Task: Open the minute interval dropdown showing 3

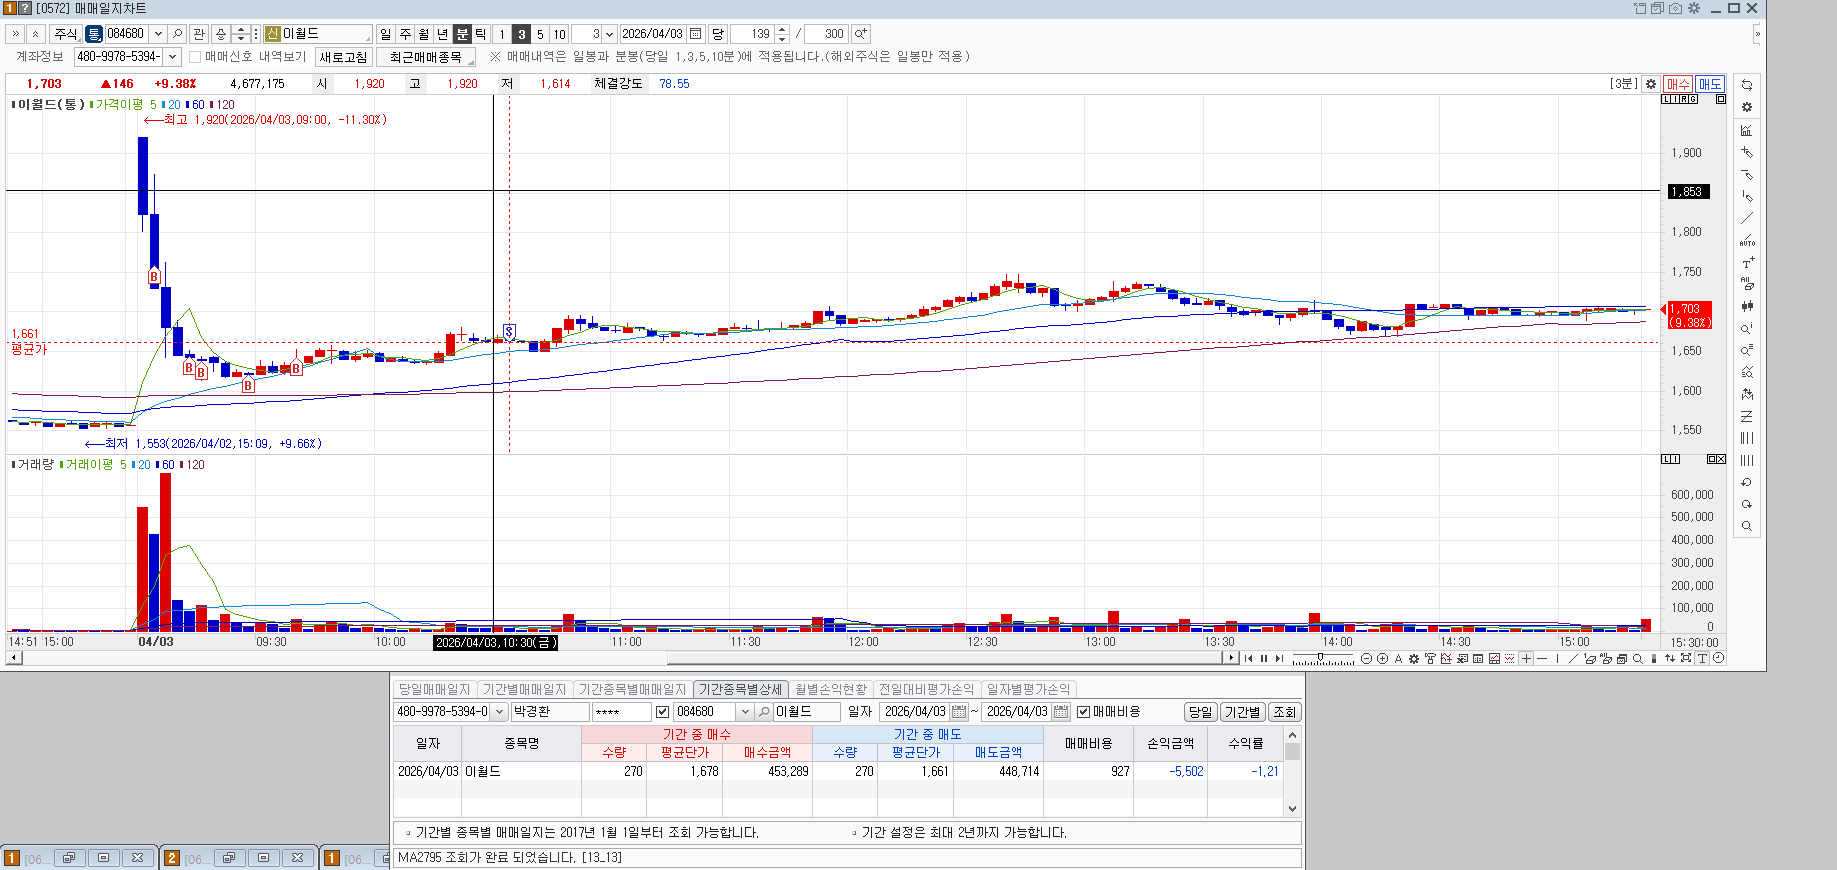Action: click(x=609, y=34)
